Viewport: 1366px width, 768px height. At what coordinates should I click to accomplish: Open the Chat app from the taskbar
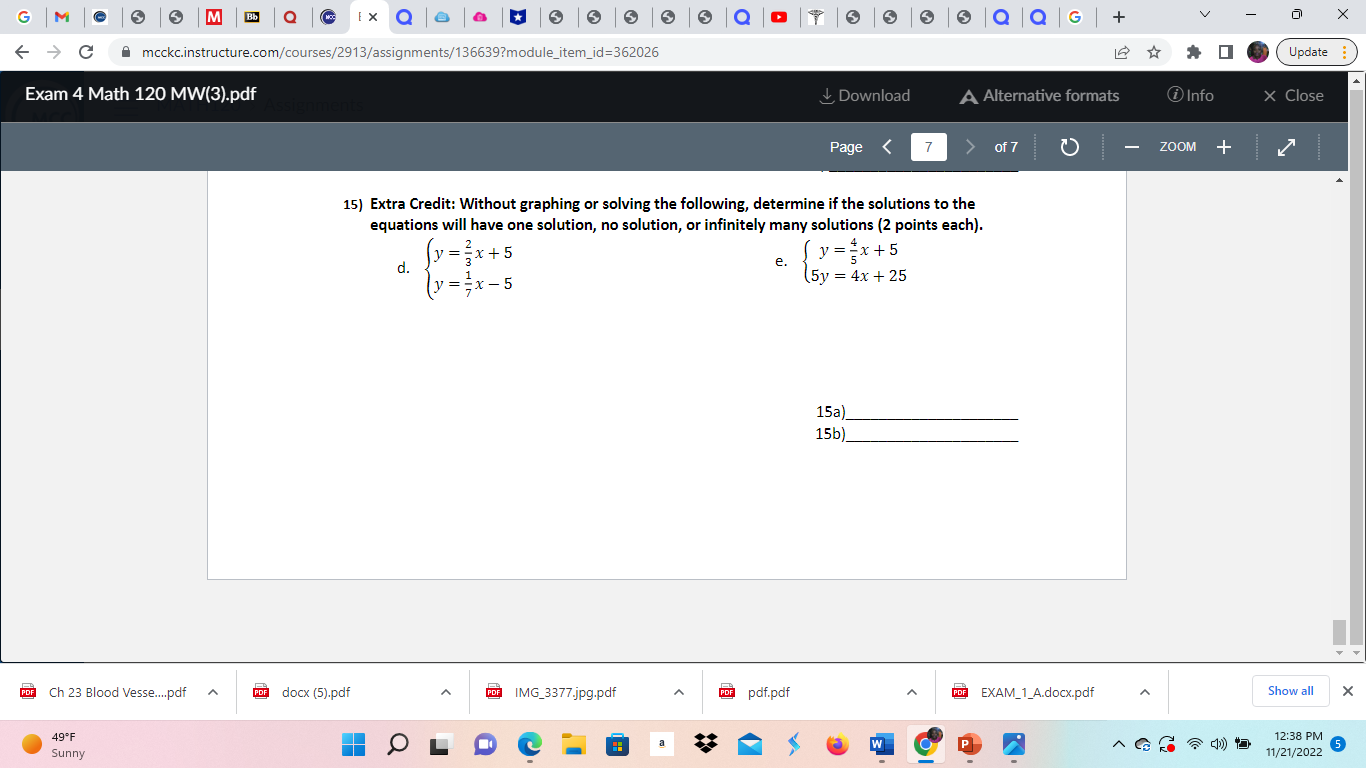[485, 745]
